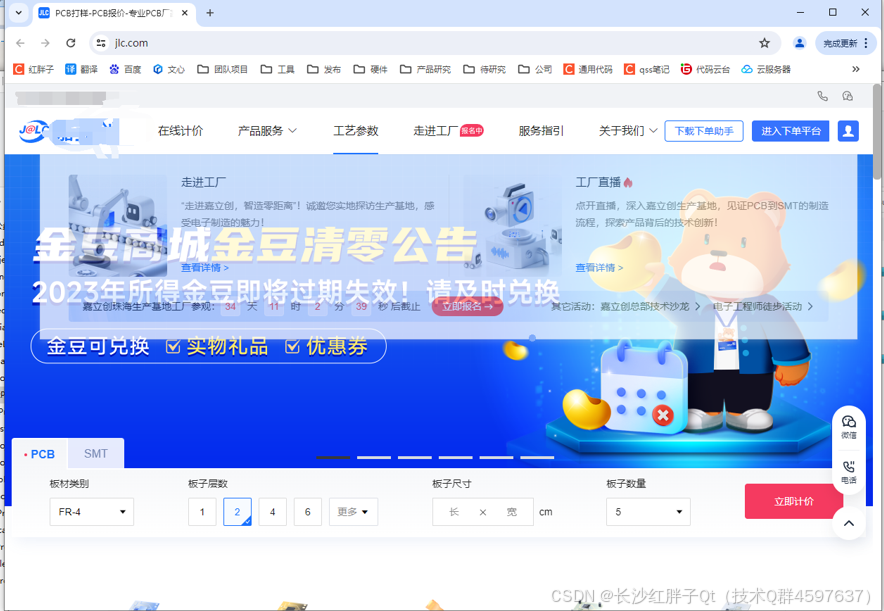Expand the 产品服务 dropdown menu
884x611 pixels.
[267, 131]
